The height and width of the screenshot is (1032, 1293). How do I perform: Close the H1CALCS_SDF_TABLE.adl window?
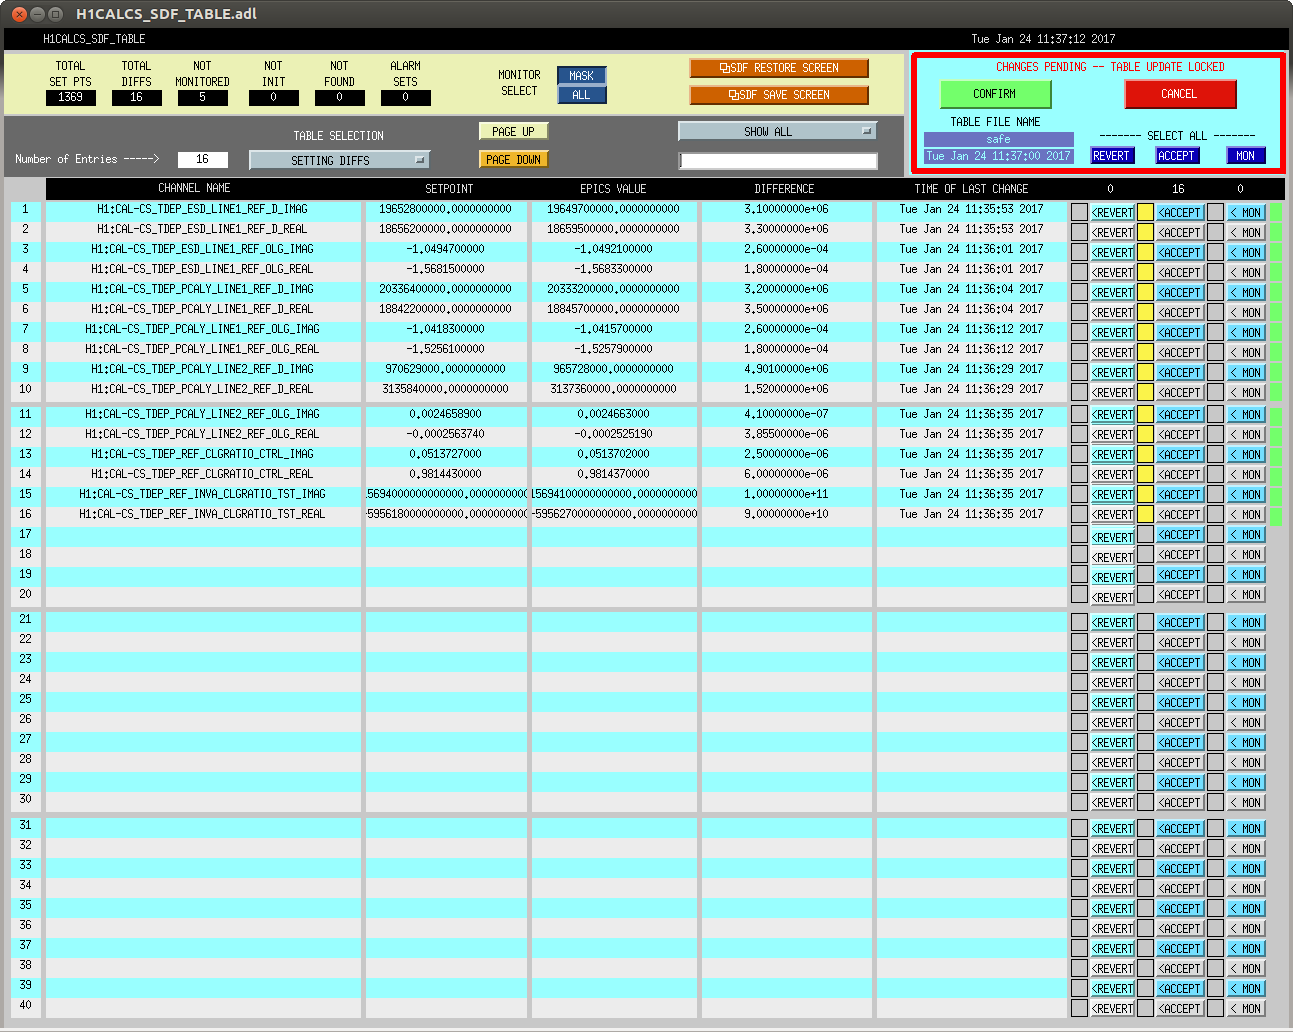pos(19,14)
